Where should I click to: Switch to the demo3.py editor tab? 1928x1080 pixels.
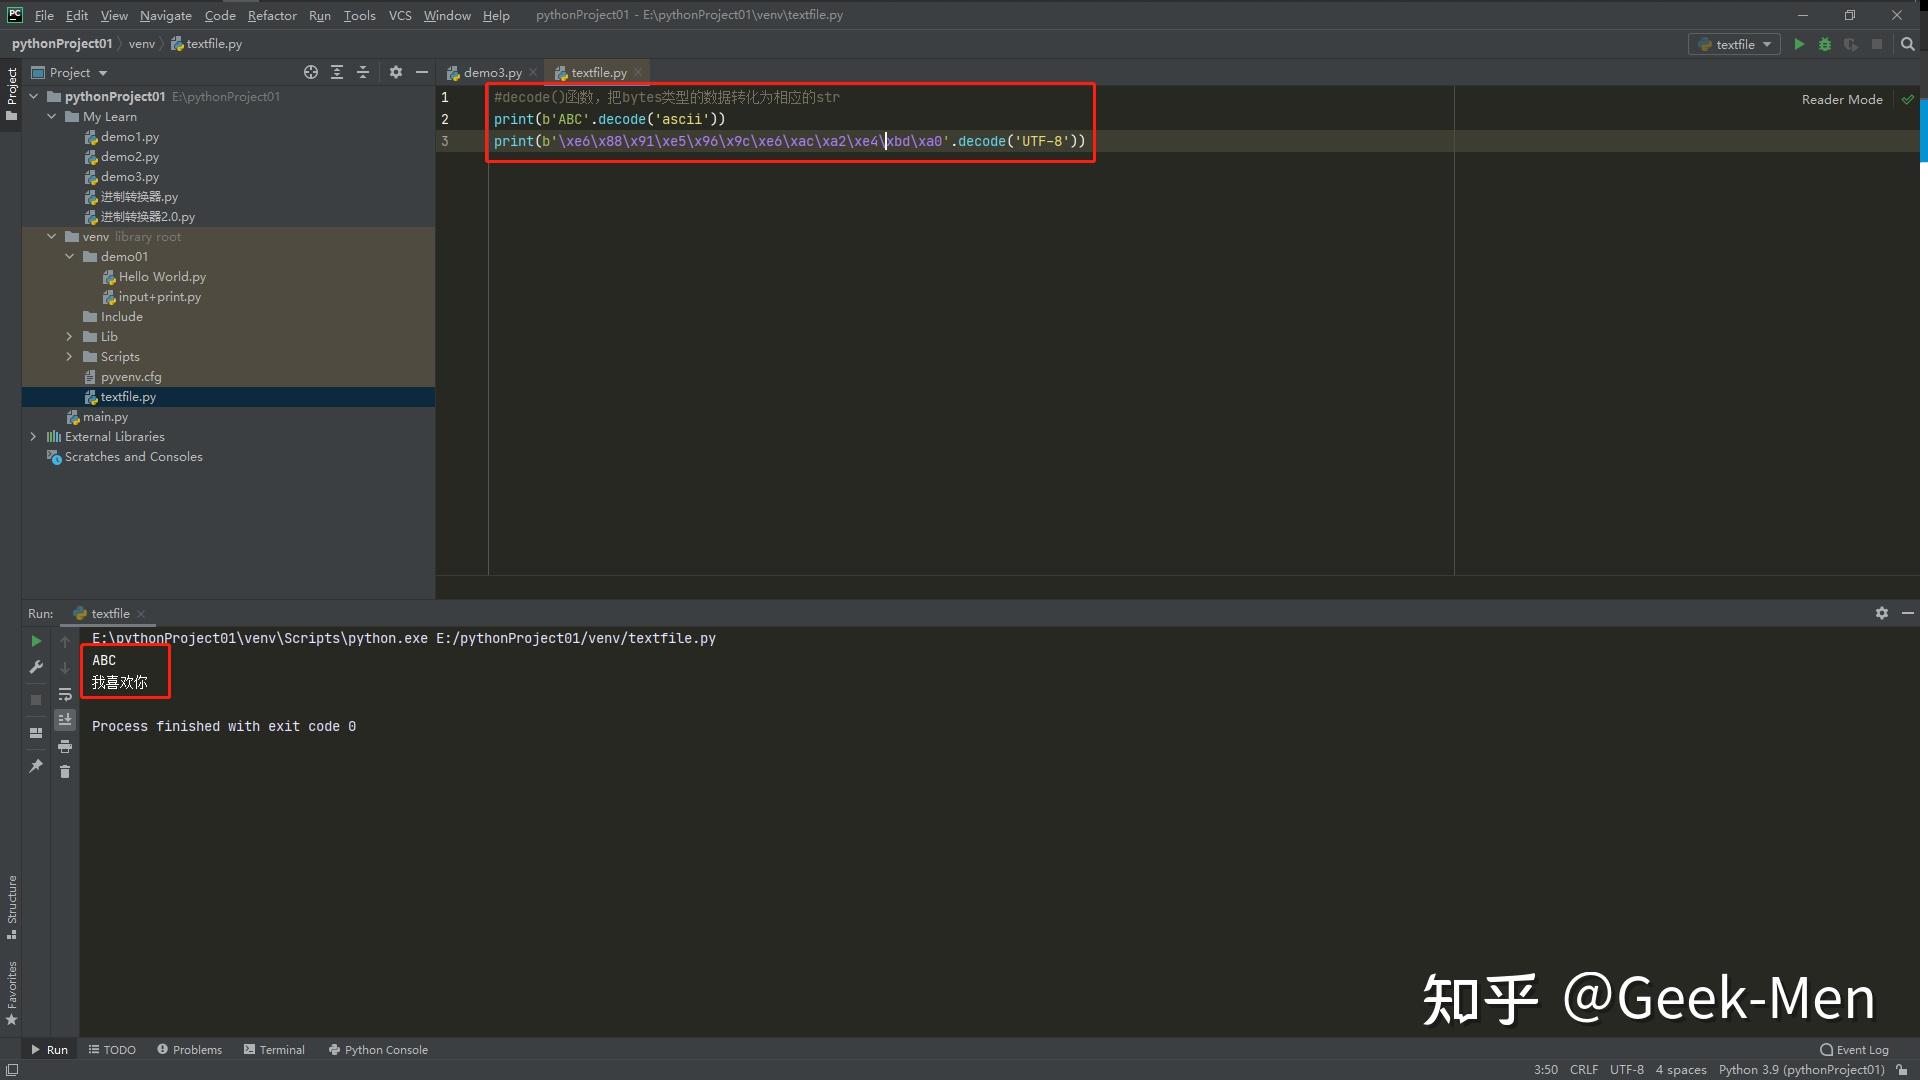click(x=492, y=72)
